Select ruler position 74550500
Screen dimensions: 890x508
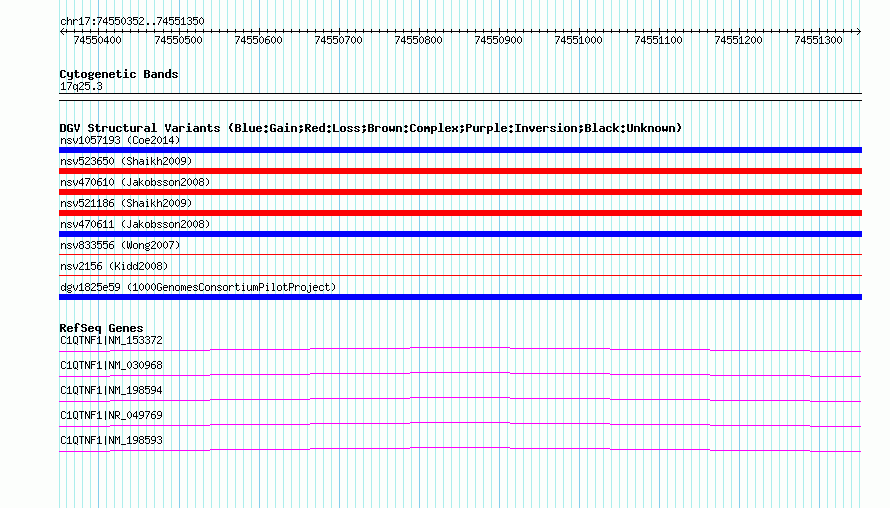coord(178,40)
